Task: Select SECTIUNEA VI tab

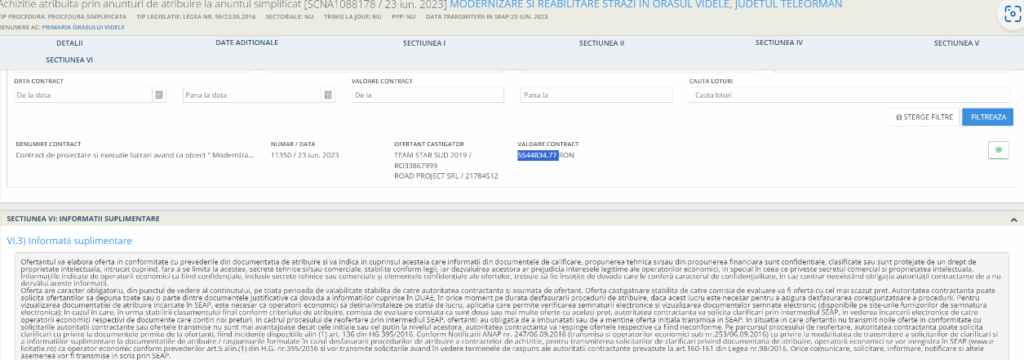Action: pos(69,59)
